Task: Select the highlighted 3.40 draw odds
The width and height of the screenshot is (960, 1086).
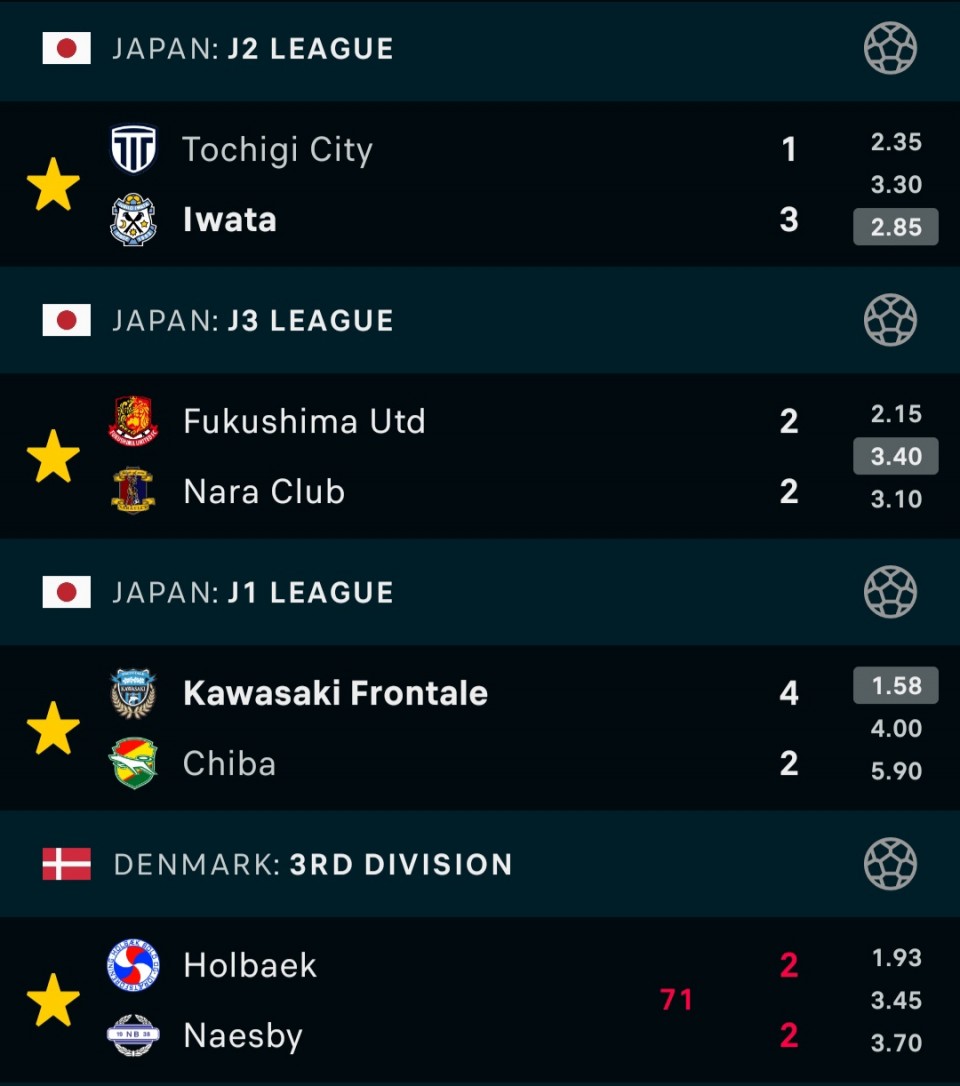Action: point(896,456)
